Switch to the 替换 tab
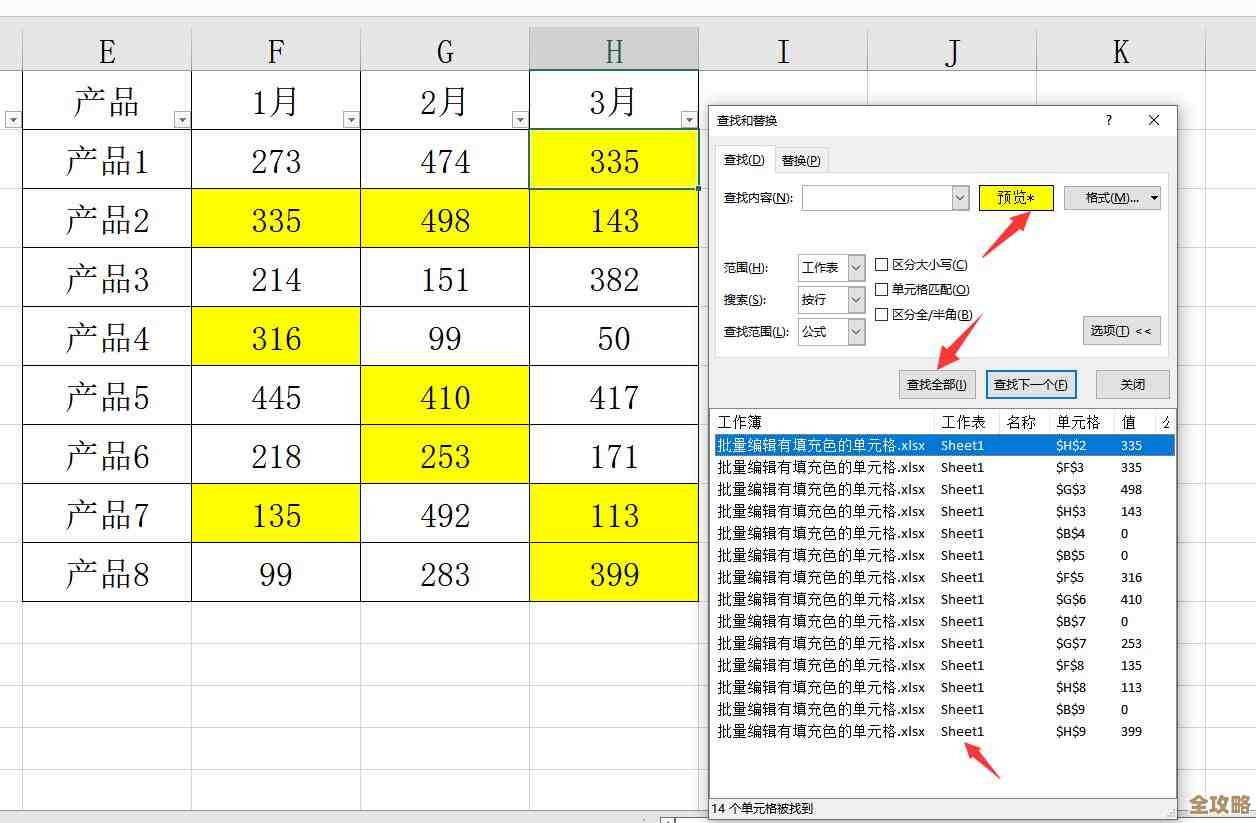The height and width of the screenshot is (823, 1256). pos(800,159)
